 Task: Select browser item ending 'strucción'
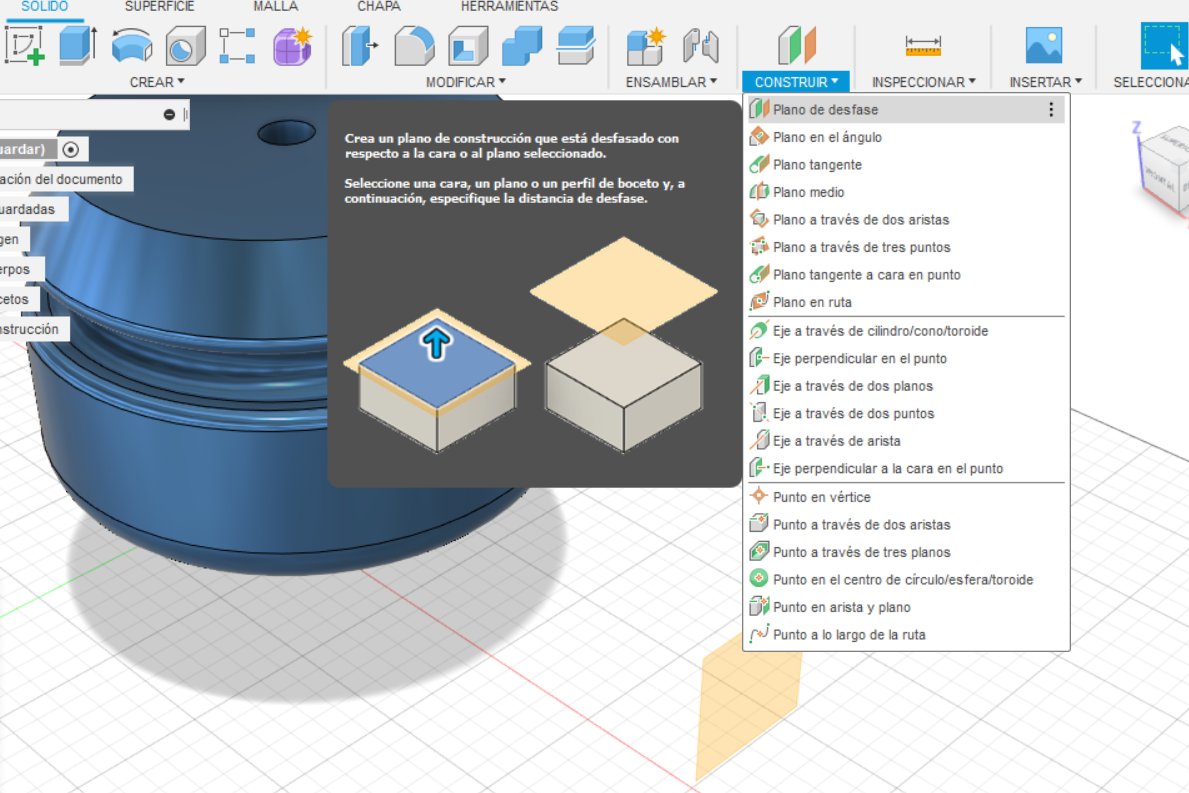click(x=34, y=329)
